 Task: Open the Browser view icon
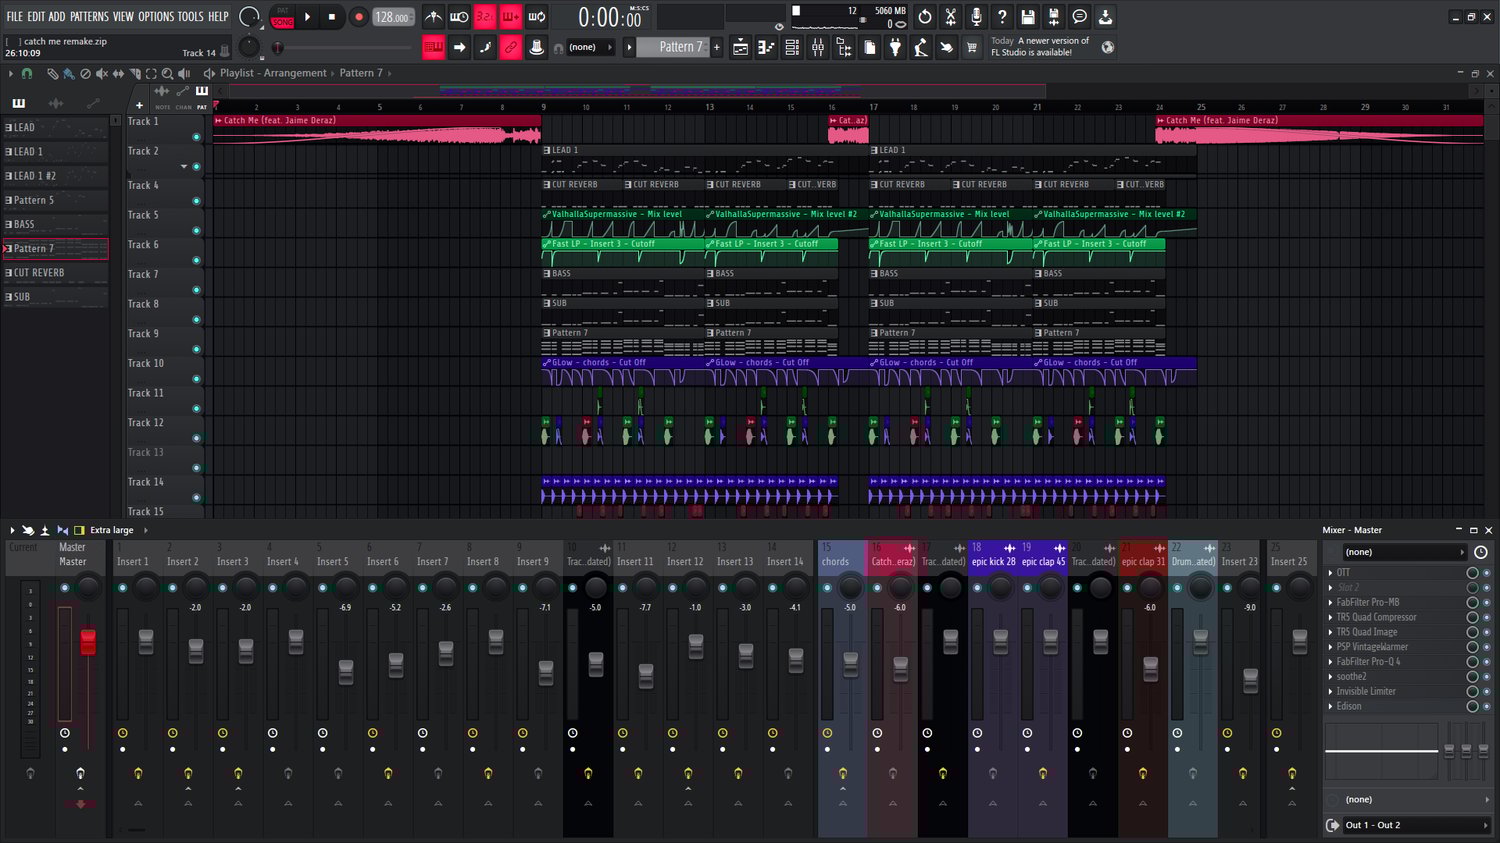[845, 47]
